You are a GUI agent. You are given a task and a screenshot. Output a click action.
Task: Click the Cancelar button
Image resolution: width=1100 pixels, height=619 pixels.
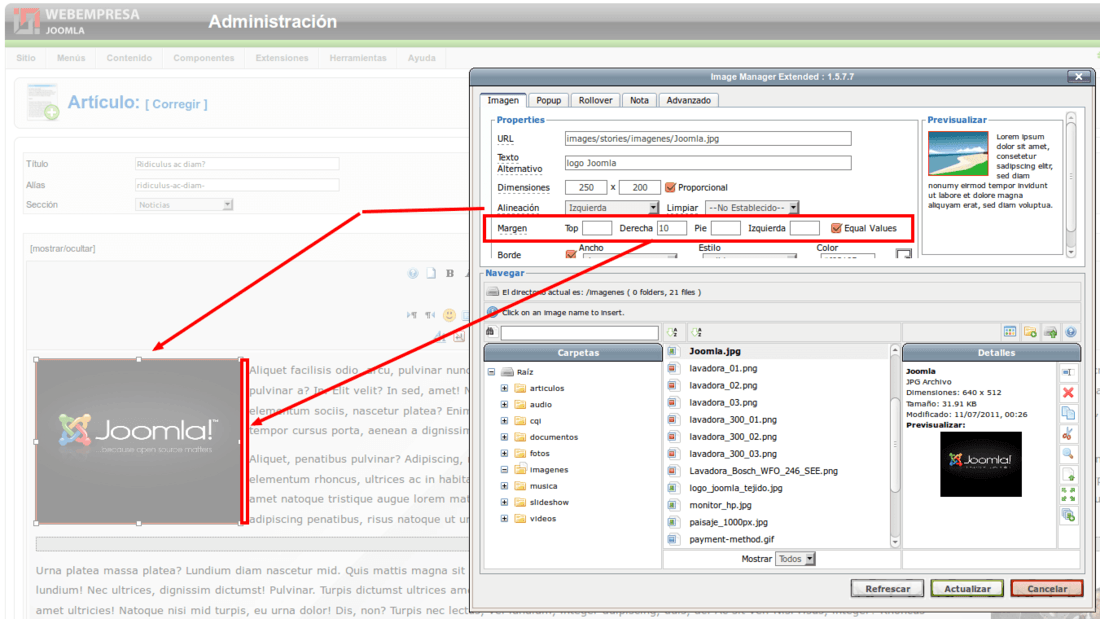coord(1047,589)
